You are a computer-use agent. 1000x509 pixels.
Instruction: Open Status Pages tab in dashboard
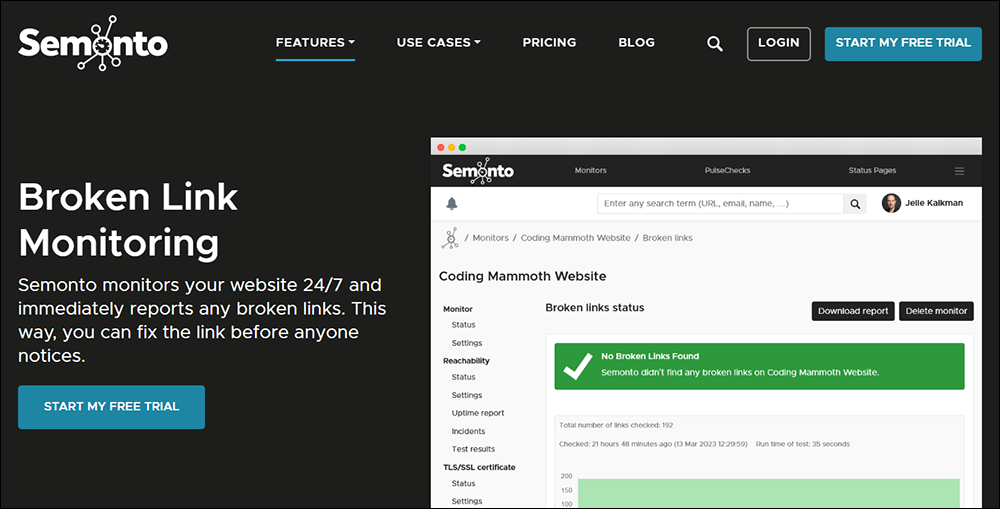(x=872, y=170)
